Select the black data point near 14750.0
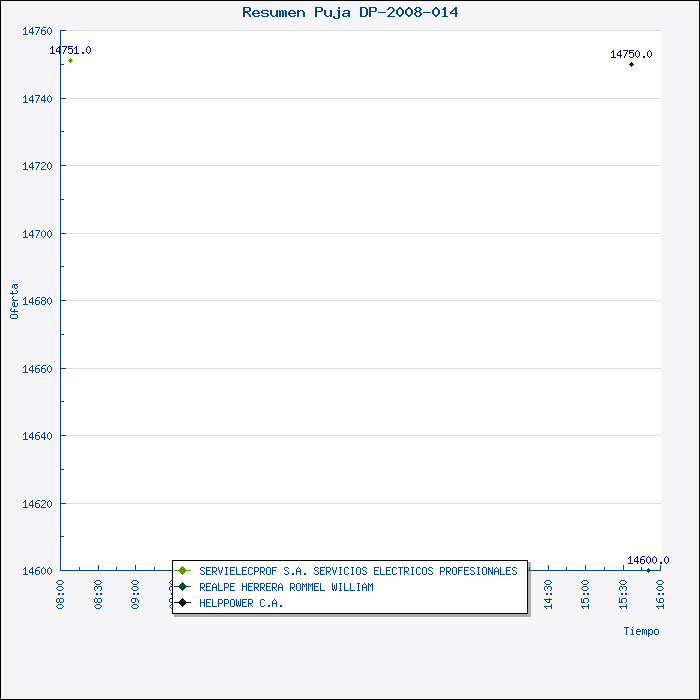 pos(631,64)
